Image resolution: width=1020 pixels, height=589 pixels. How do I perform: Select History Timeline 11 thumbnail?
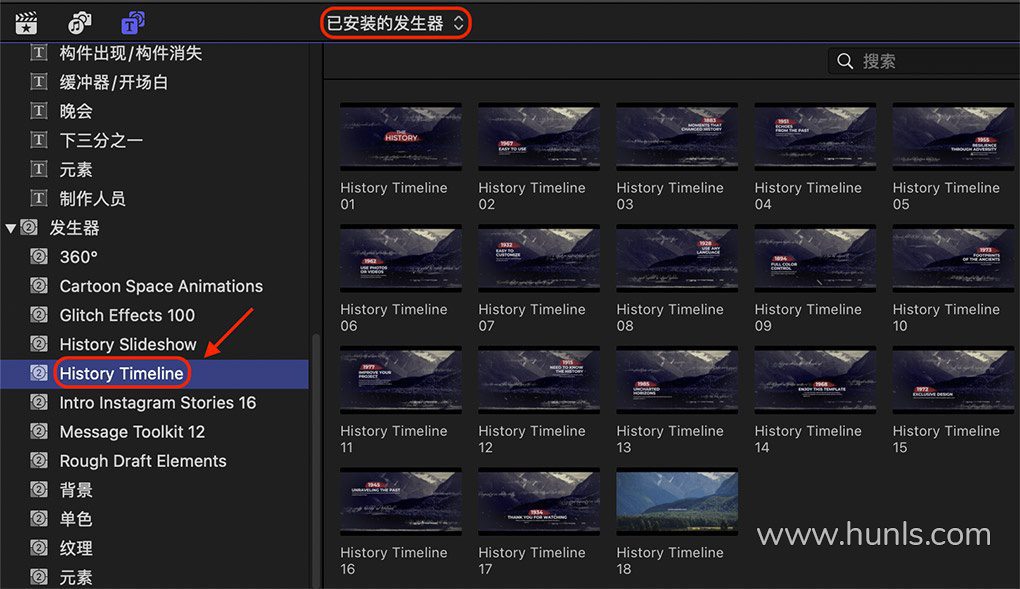click(x=401, y=380)
